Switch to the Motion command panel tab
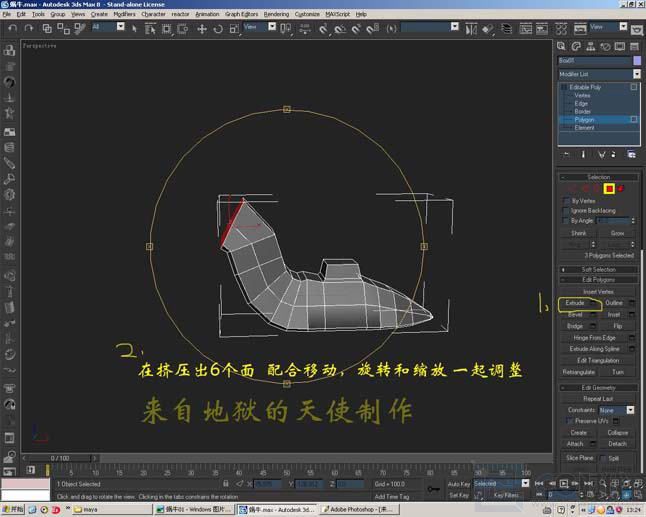Viewport: 646px width, 517px height. [x=605, y=46]
